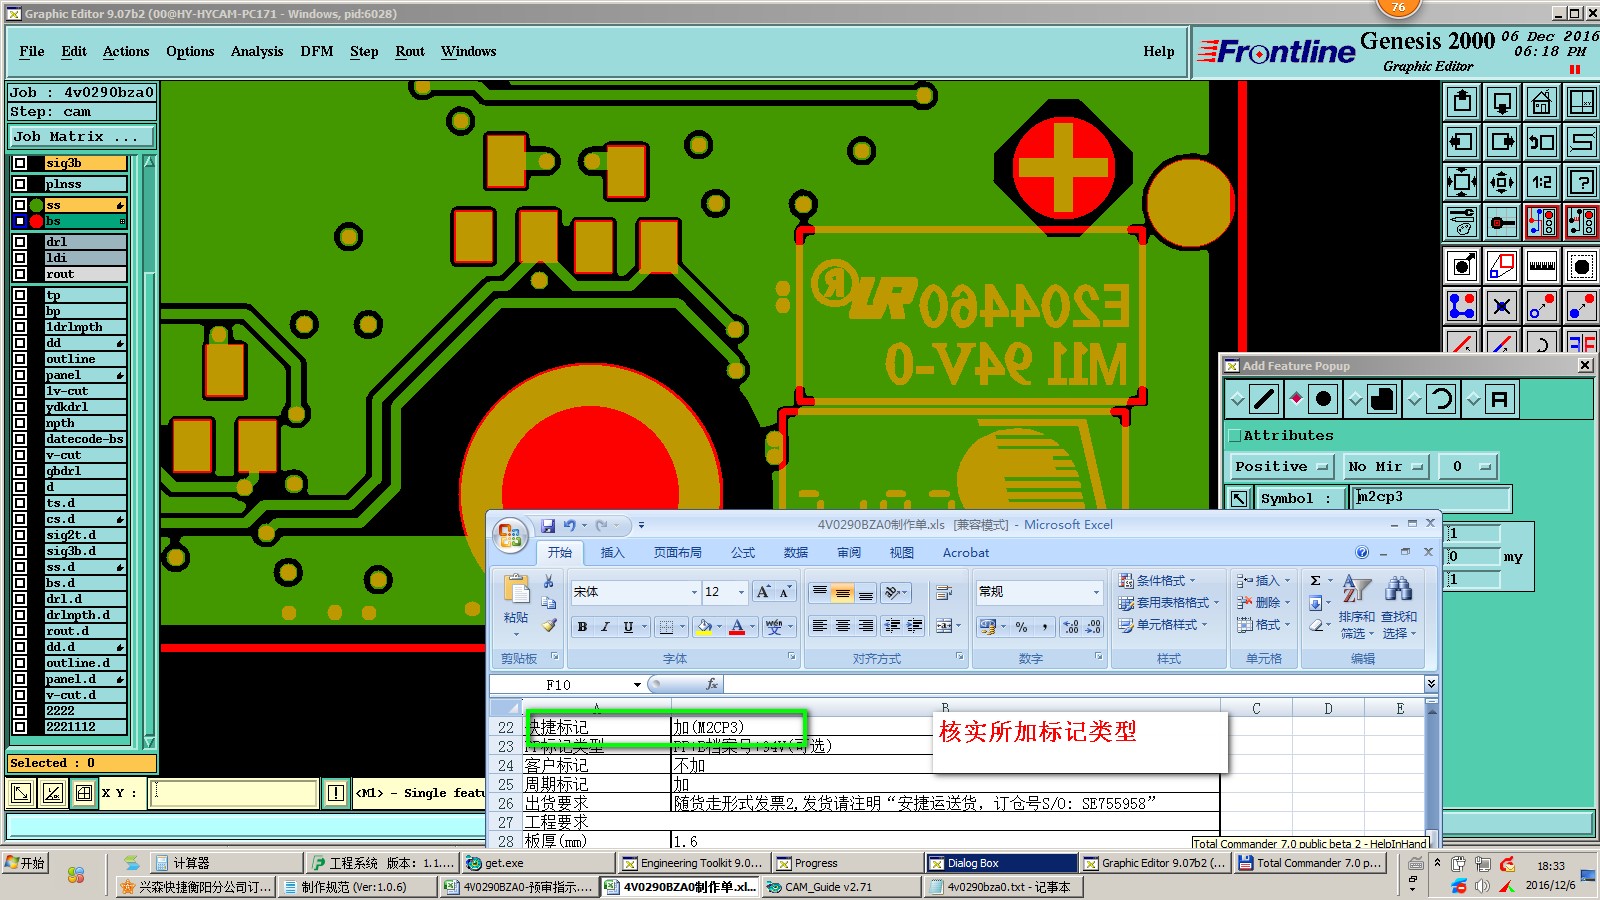This screenshot has width=1600, height=900.
Task: Open the Rout menu
Action: (x=410, y=52)
